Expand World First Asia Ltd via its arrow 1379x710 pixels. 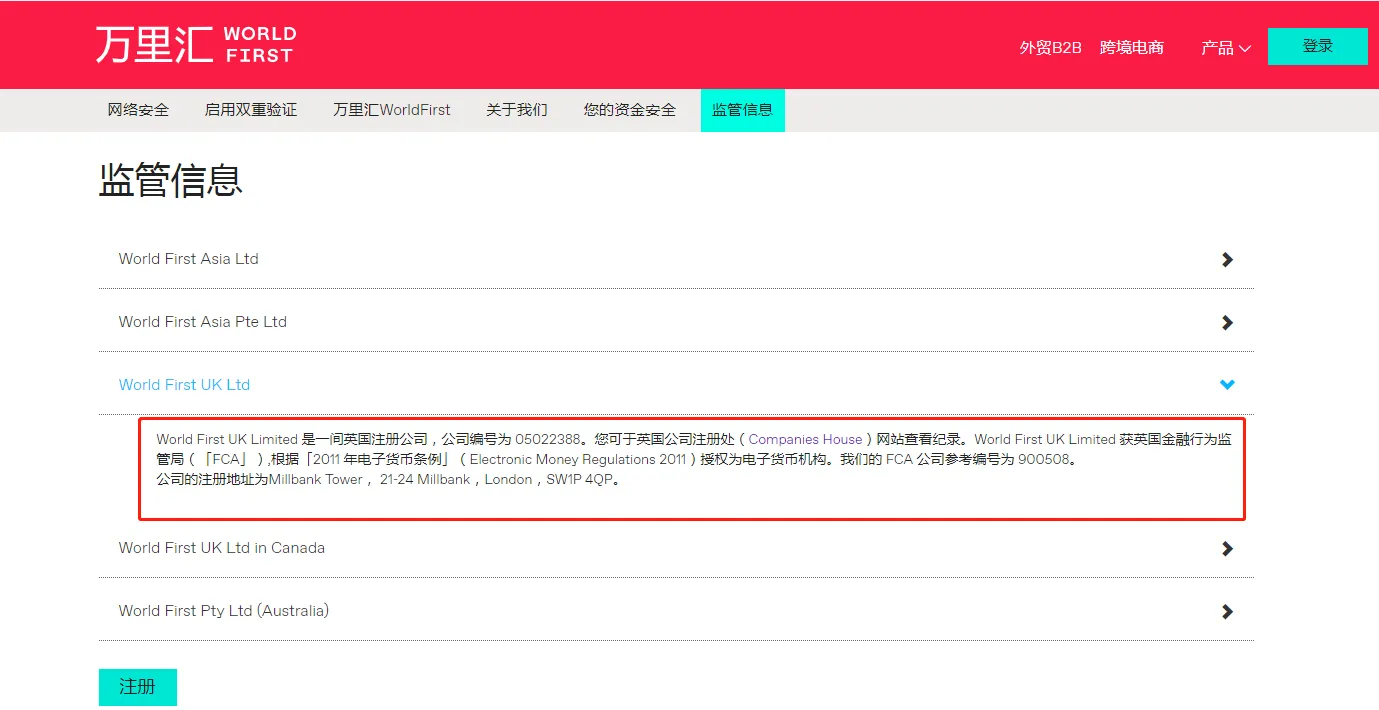[1227, 259]
